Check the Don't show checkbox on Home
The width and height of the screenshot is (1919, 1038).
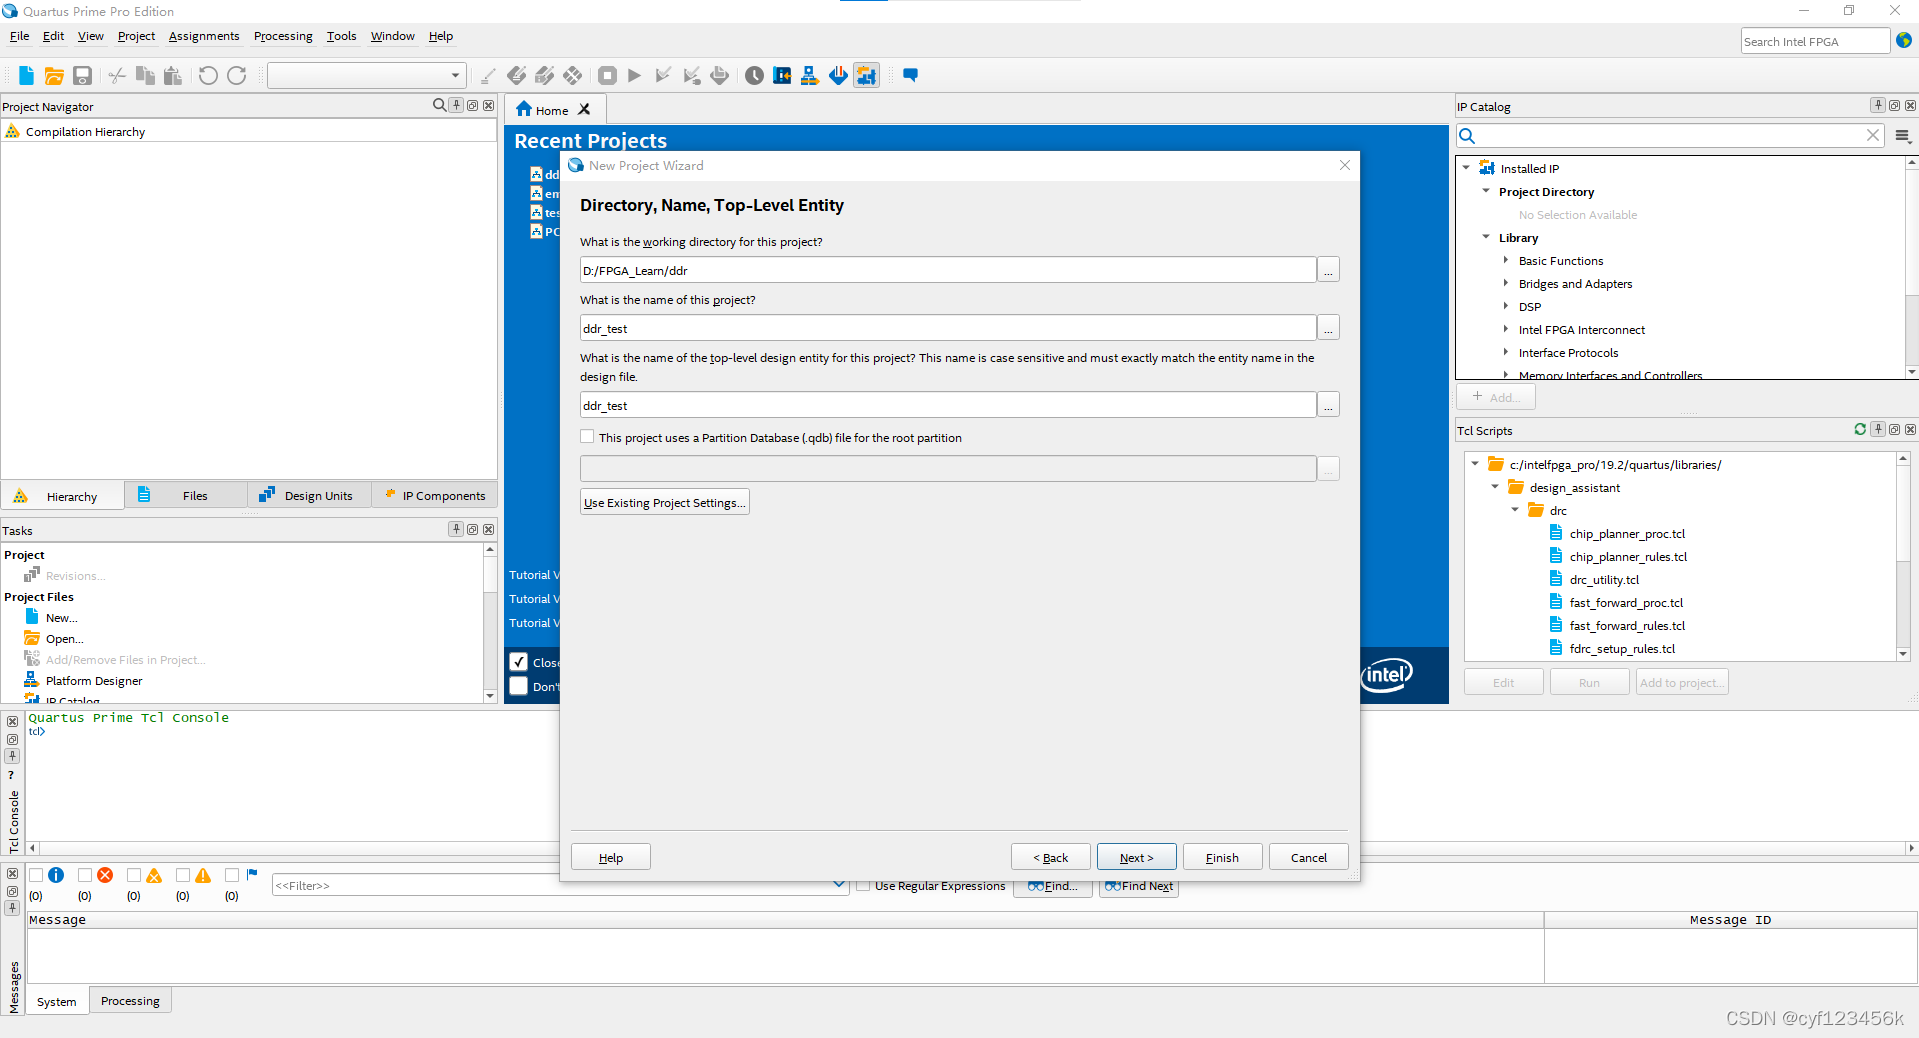pyautogui.click(x=519, y=686)
